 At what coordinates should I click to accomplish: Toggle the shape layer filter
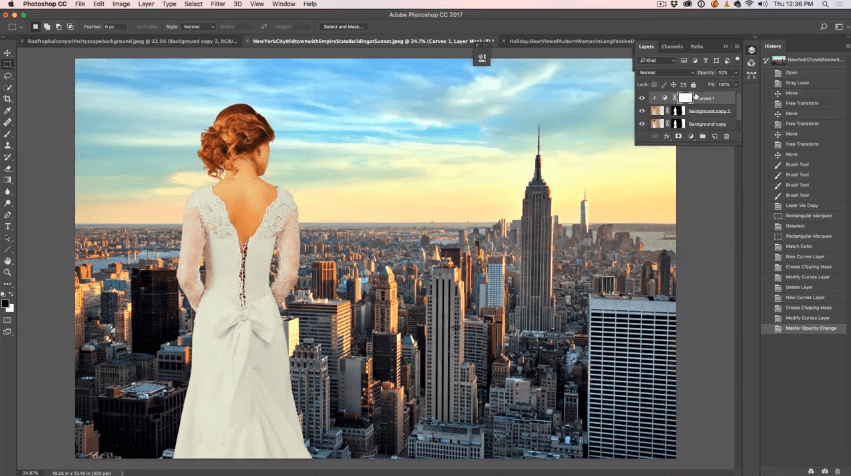coord(716,60)
